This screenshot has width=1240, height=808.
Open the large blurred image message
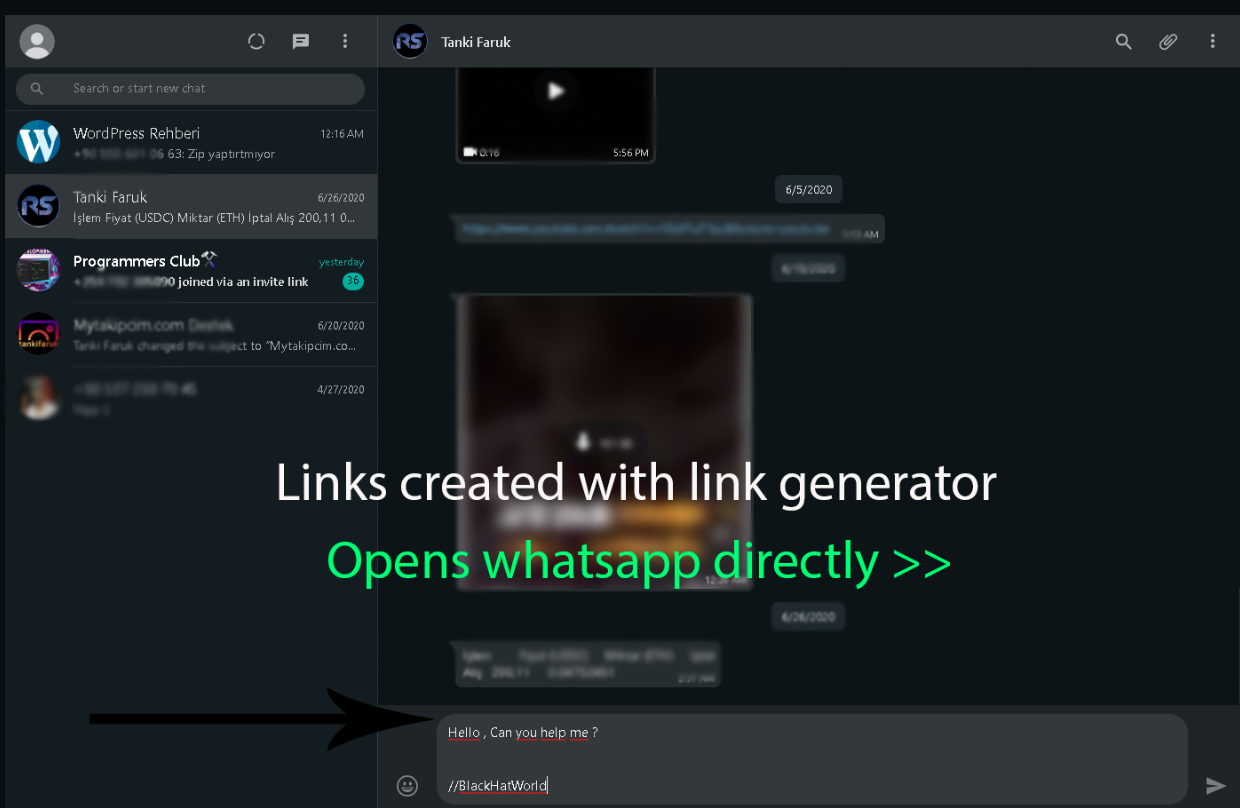pyautogui.click(x=603, y=441)
